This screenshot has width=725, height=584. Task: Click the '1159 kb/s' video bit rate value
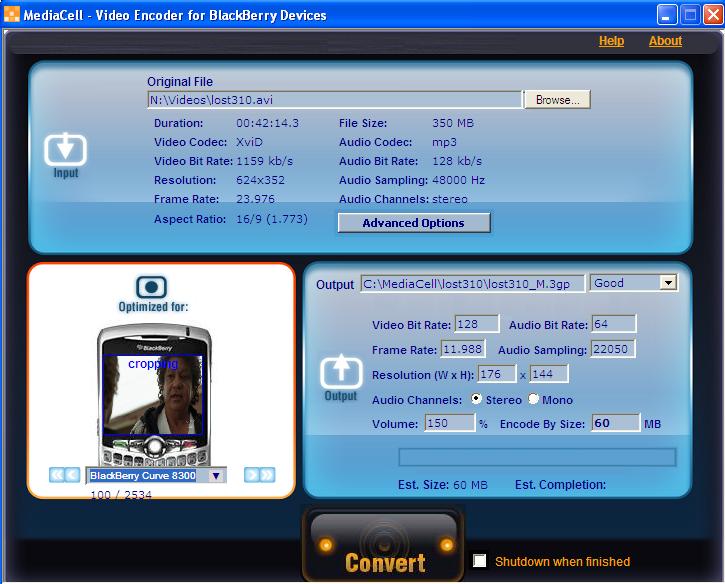pos(264,161)
